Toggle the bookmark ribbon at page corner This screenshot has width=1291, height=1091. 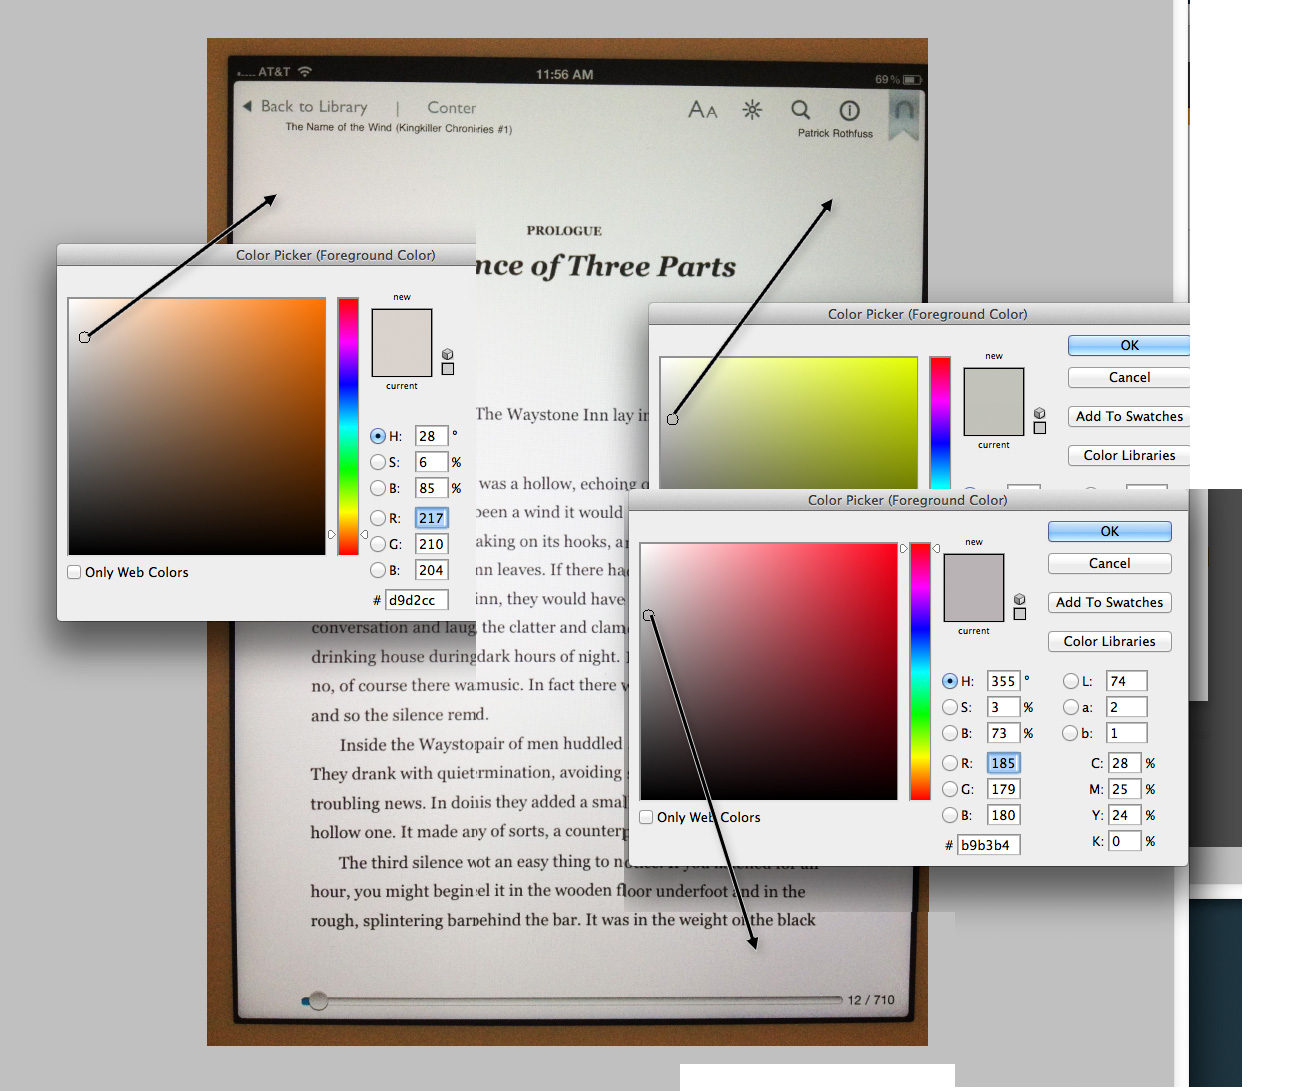[x=904, y=117]
